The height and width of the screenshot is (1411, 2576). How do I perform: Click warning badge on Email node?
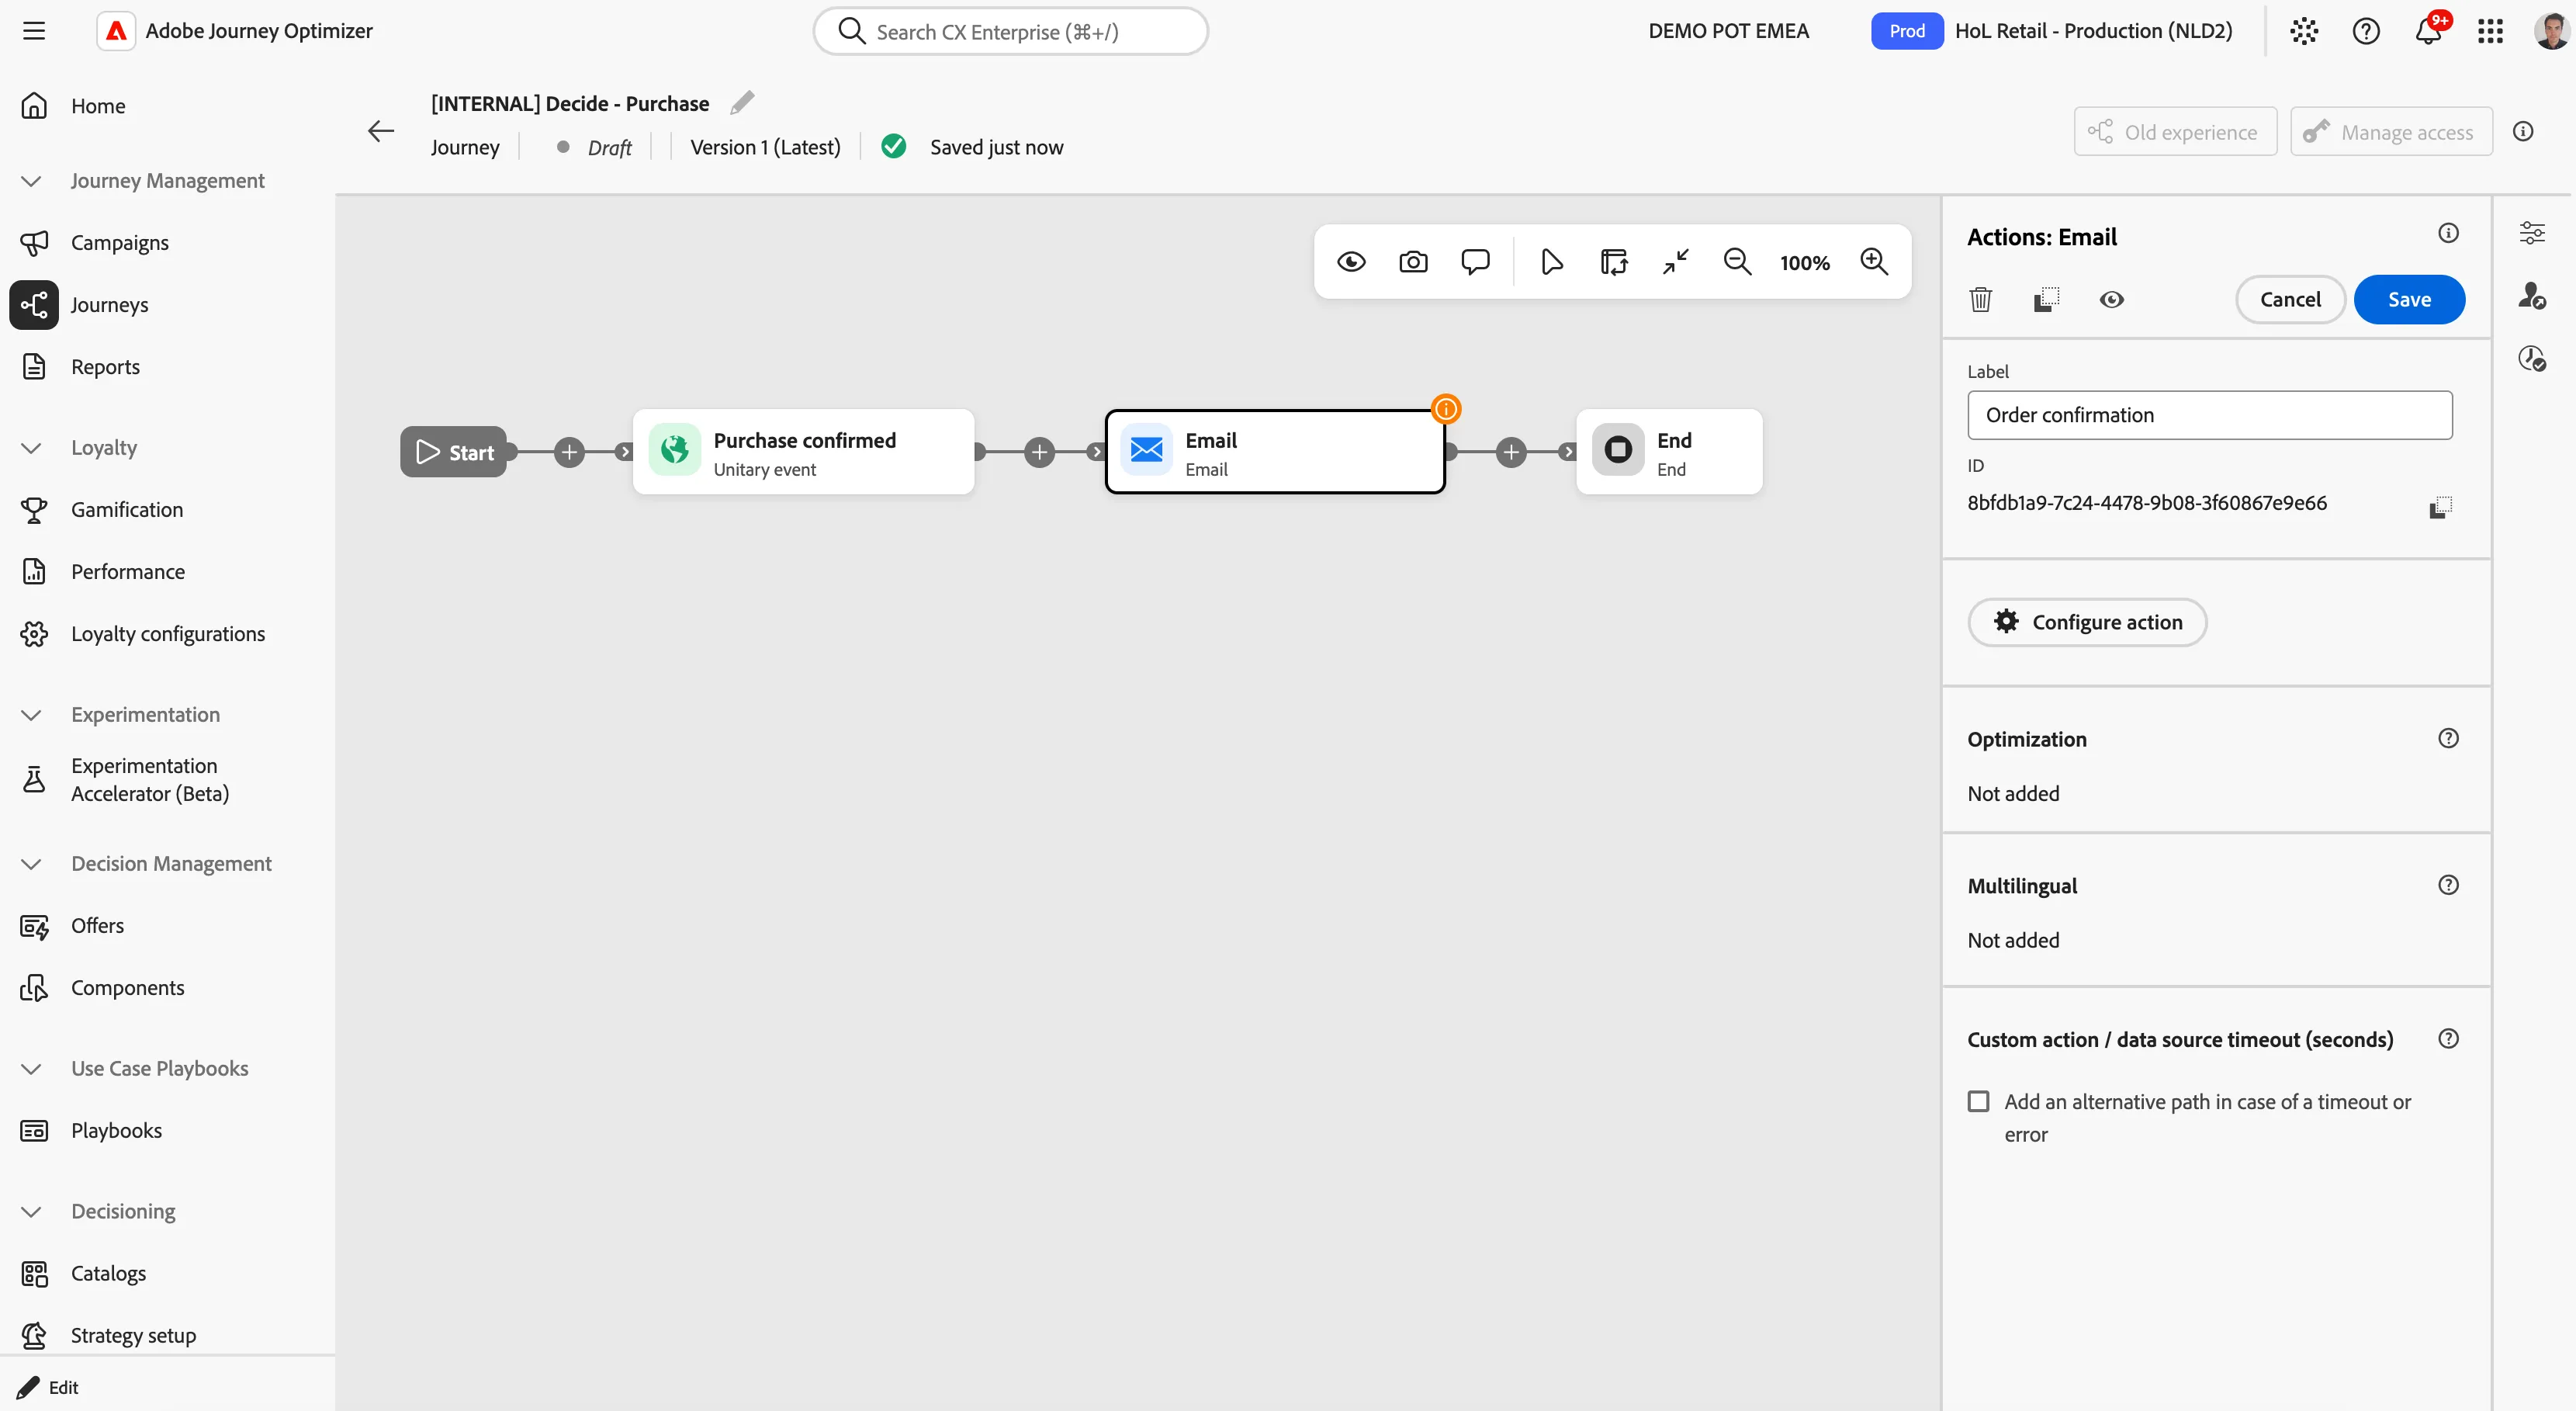1446,409
